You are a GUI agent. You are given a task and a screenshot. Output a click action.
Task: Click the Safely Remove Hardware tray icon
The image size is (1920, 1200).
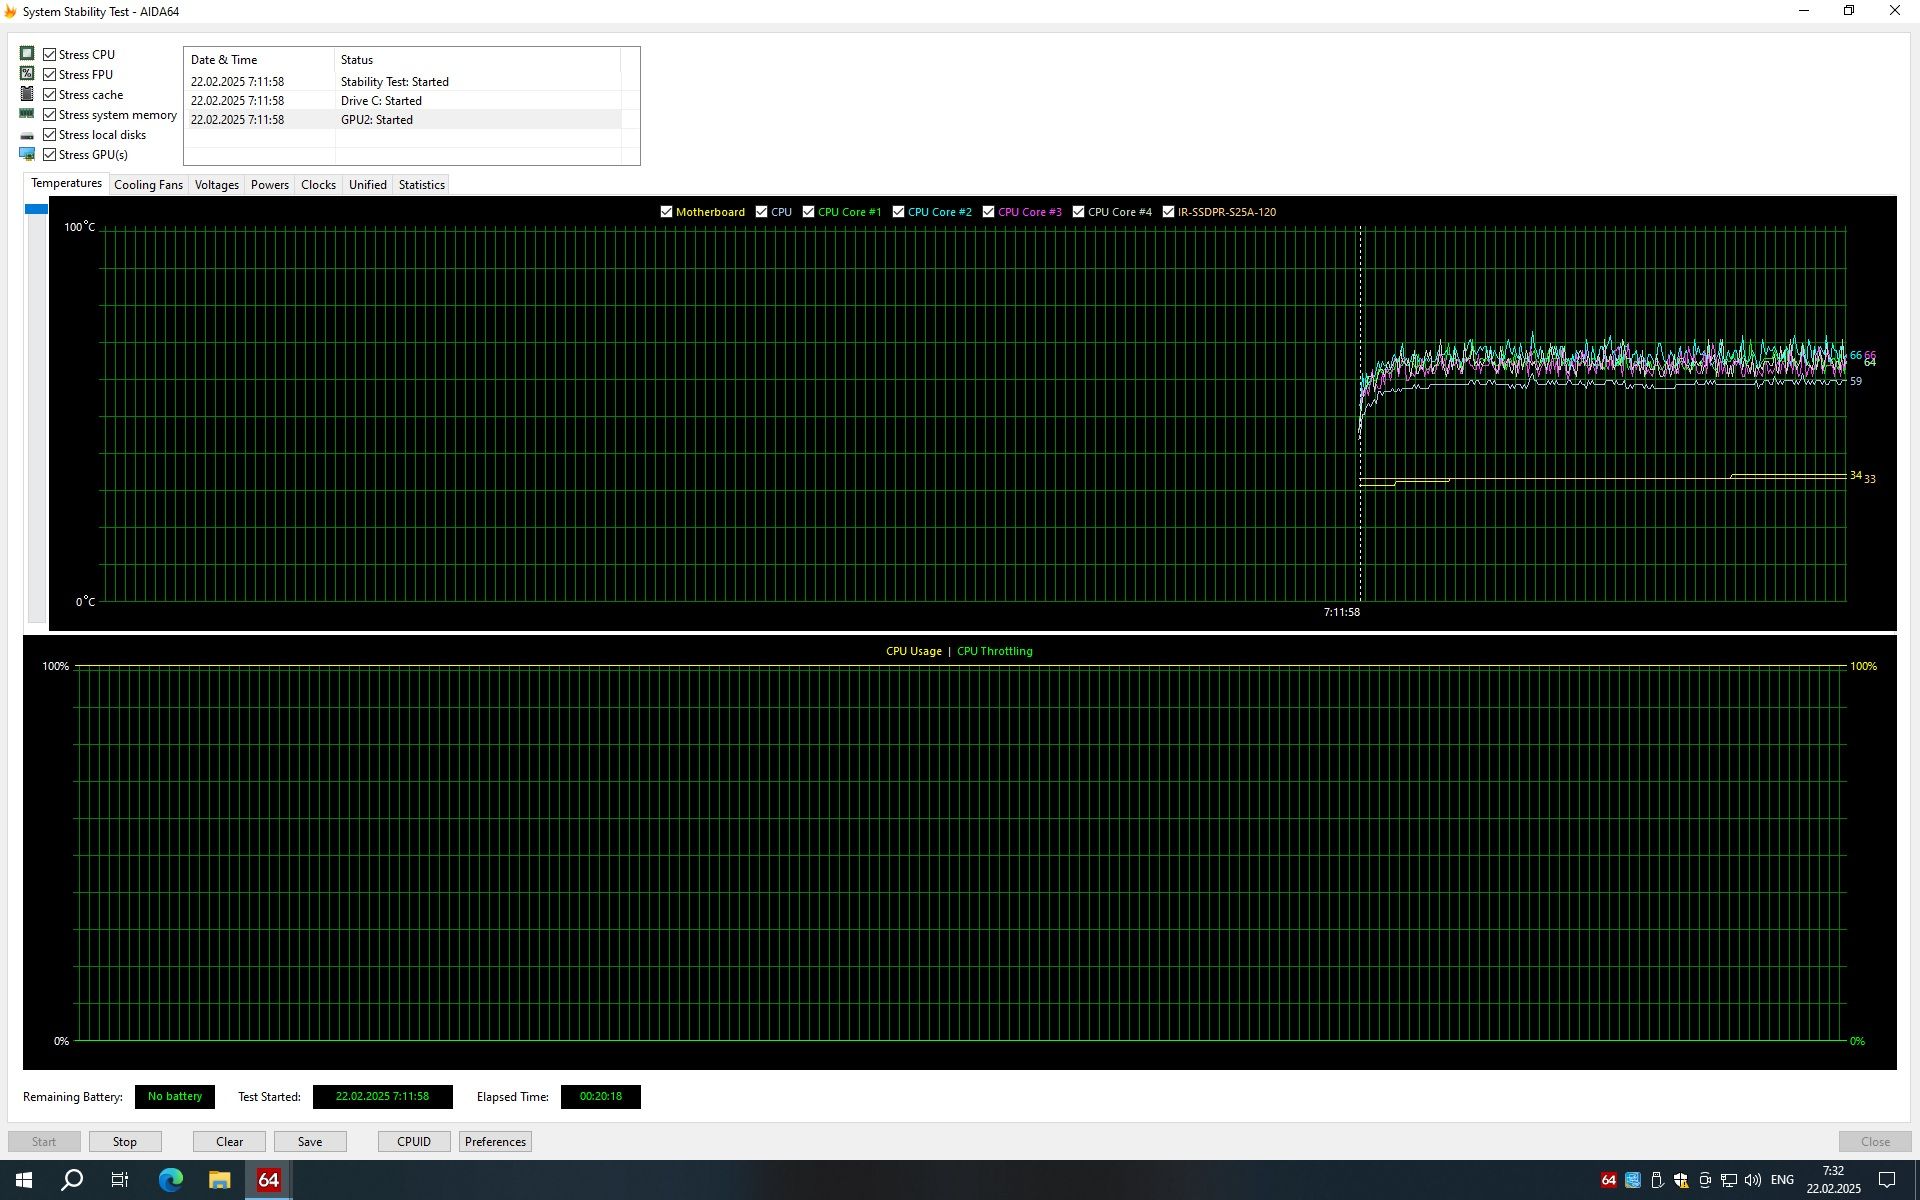[1656, 1180]
